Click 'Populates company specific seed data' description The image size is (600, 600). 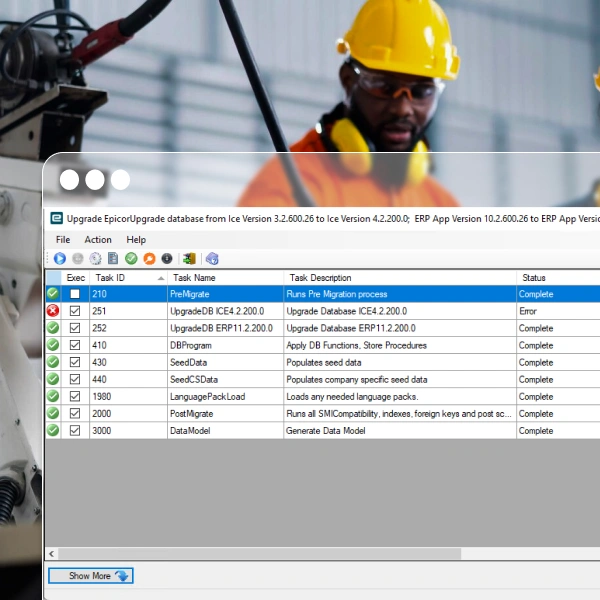(x=400, y=379)
